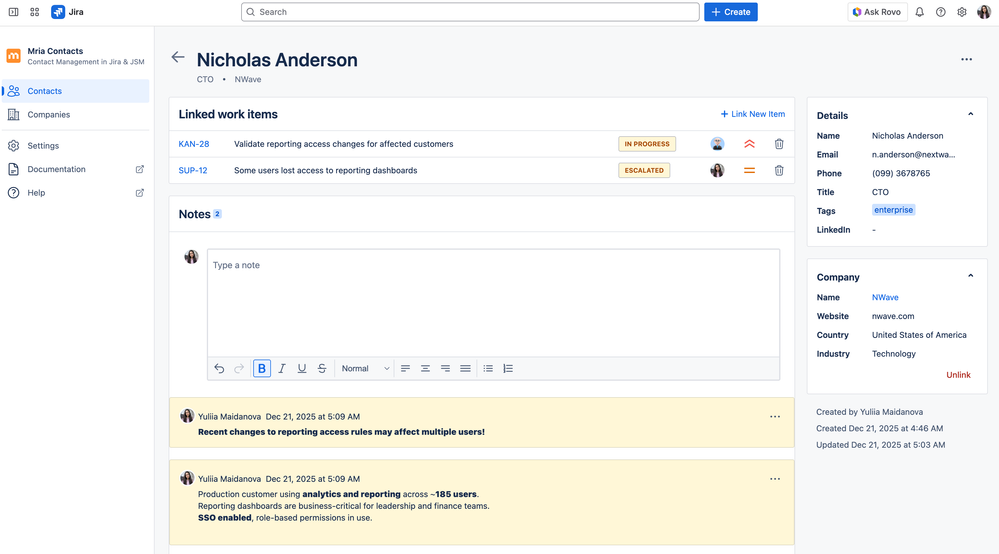Click the email n.anderson@nextwa...
The image size is (999, 554).
tap(913, 155)
